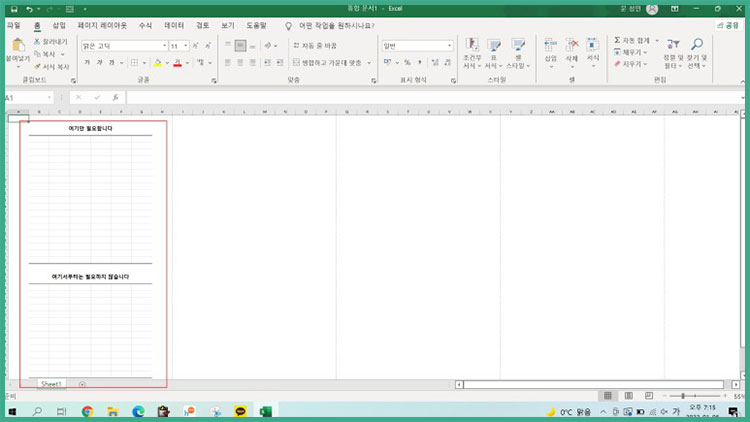The image size is (750, 422).
Task: Toggle Wrap Text (자동 줄 바꿈)
Action: [x=315, y=45]
